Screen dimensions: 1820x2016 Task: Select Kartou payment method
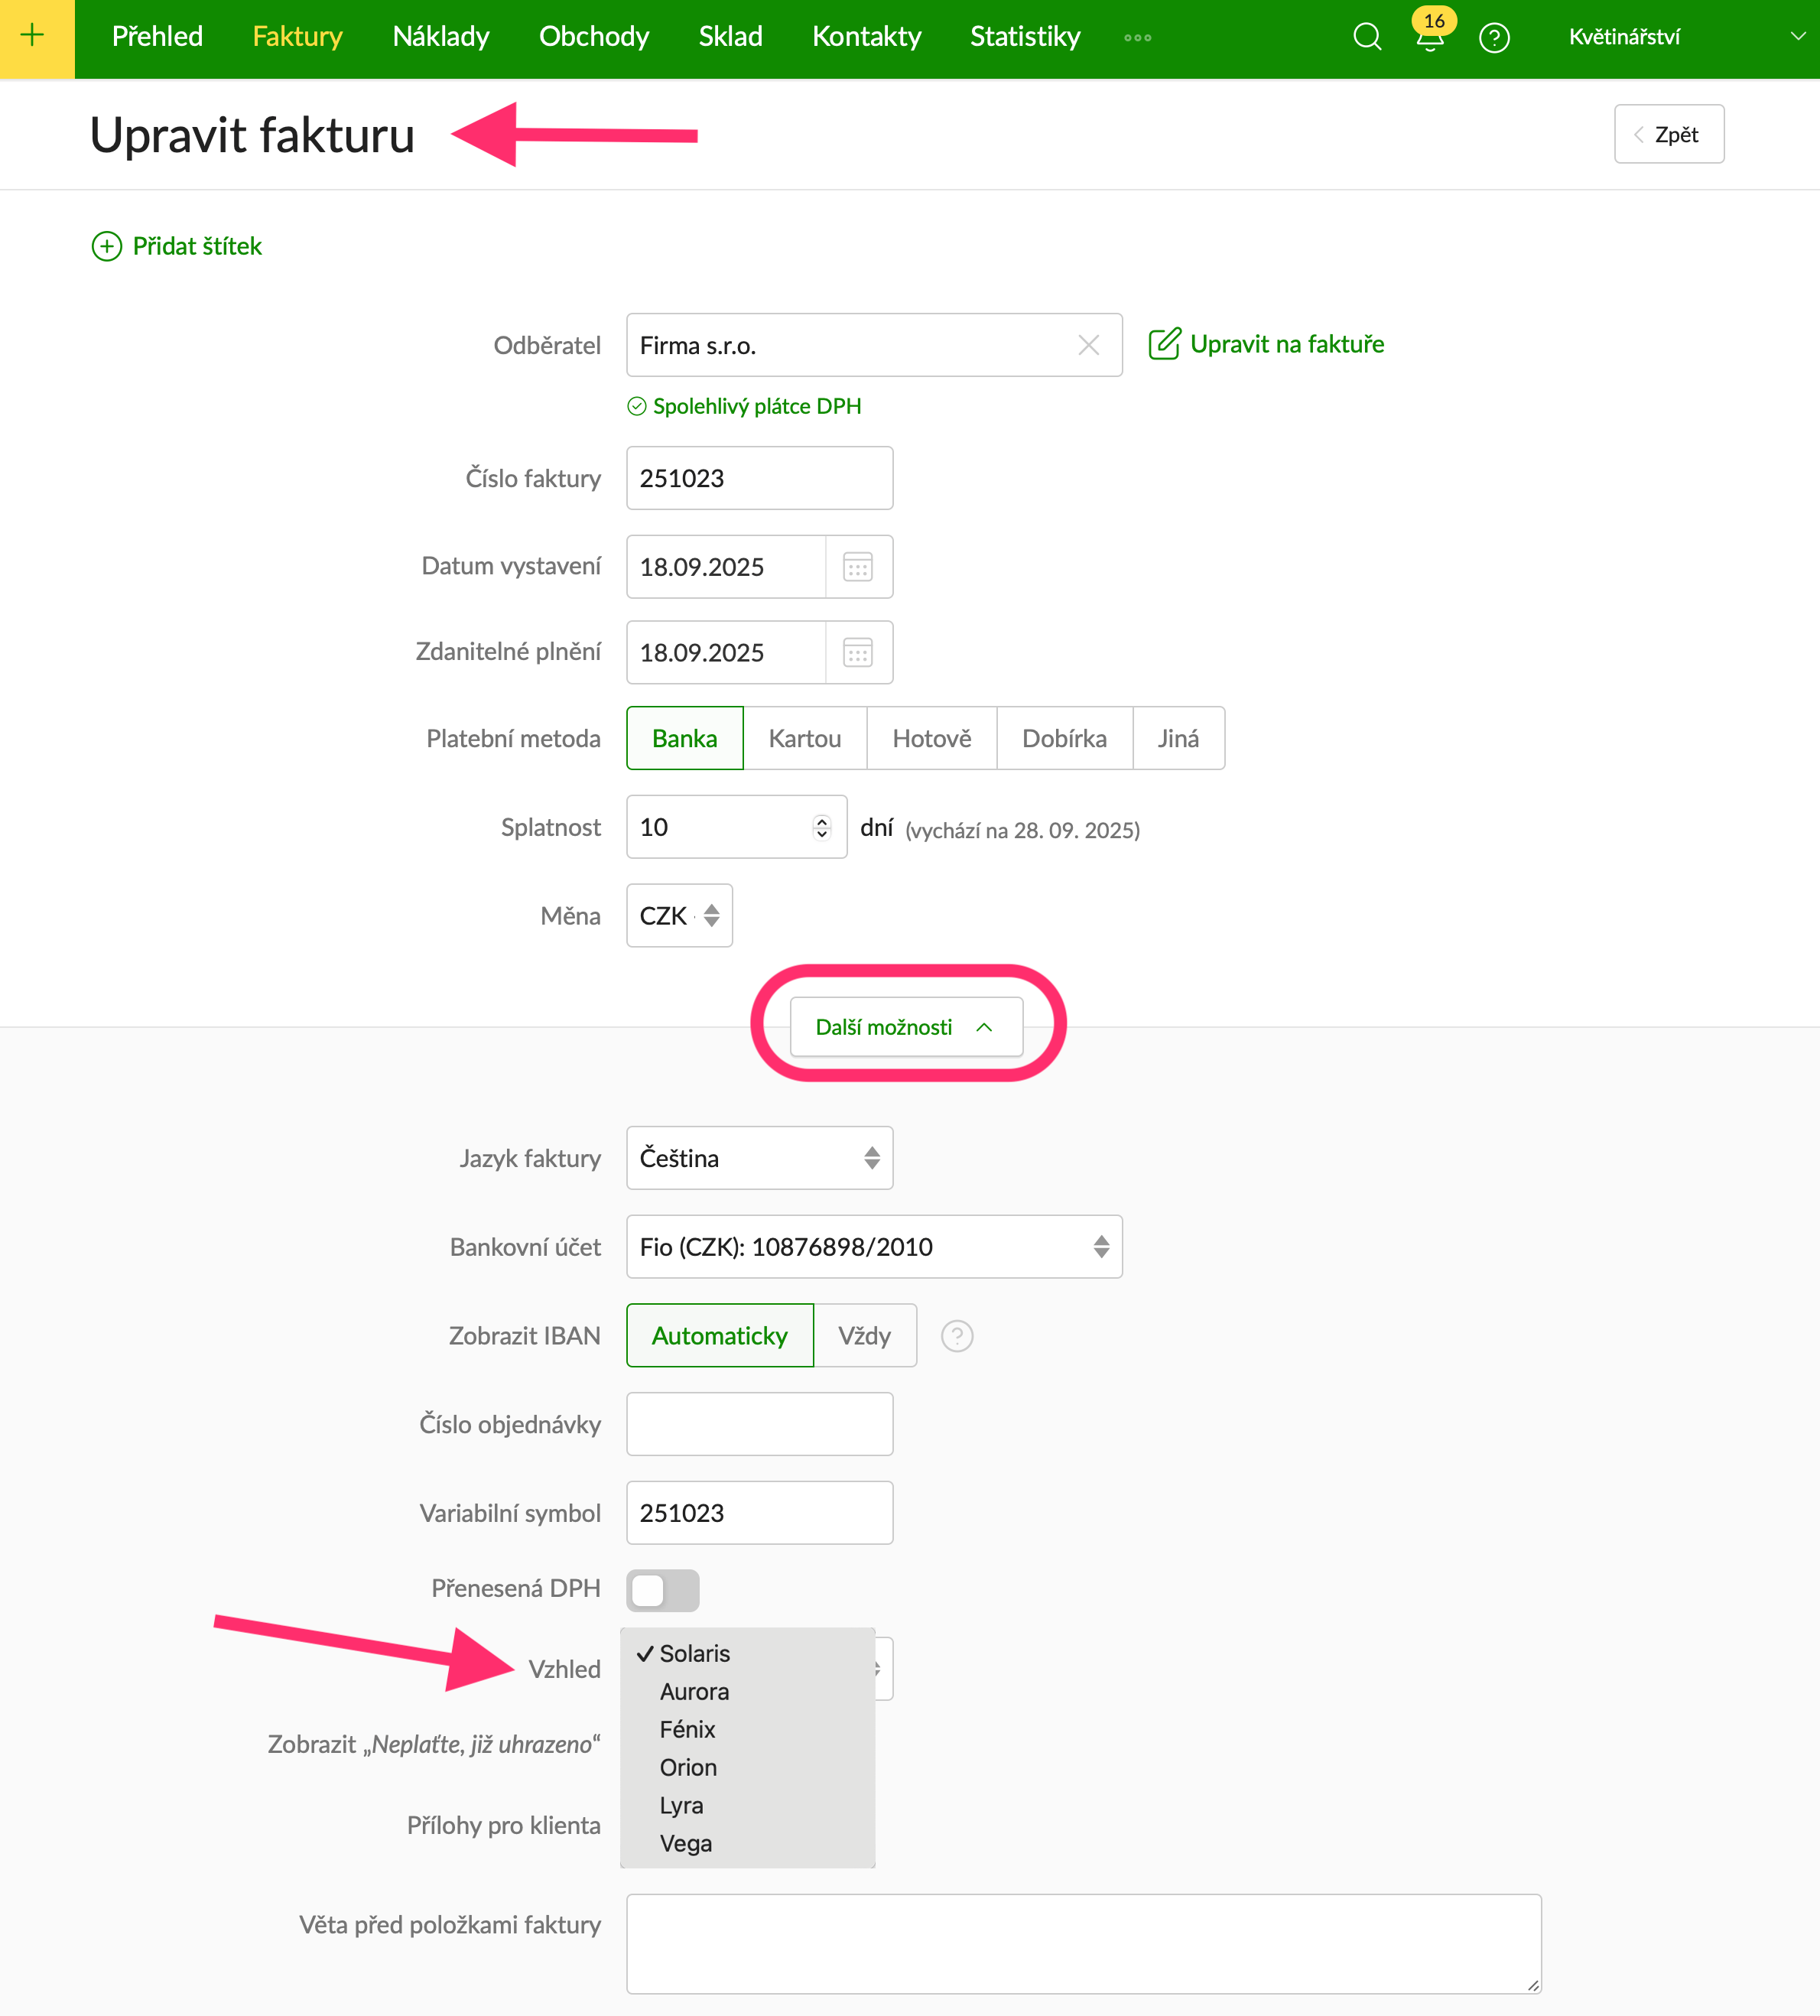click(804, 739)
